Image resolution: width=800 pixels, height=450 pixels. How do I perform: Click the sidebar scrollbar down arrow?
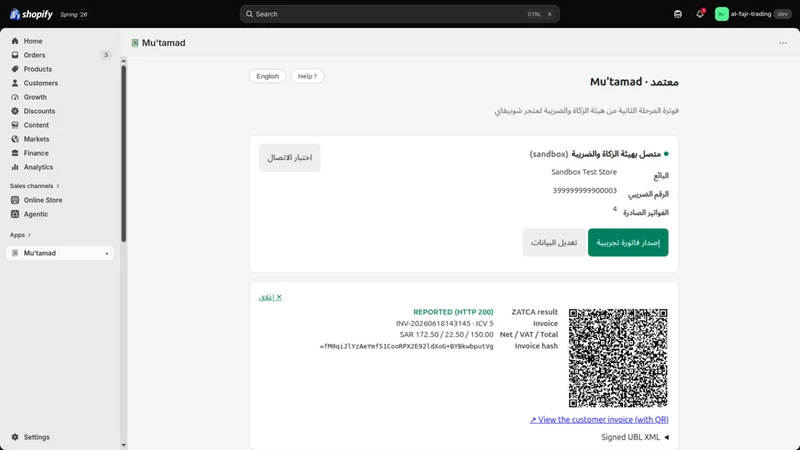[x=123, y=445]
